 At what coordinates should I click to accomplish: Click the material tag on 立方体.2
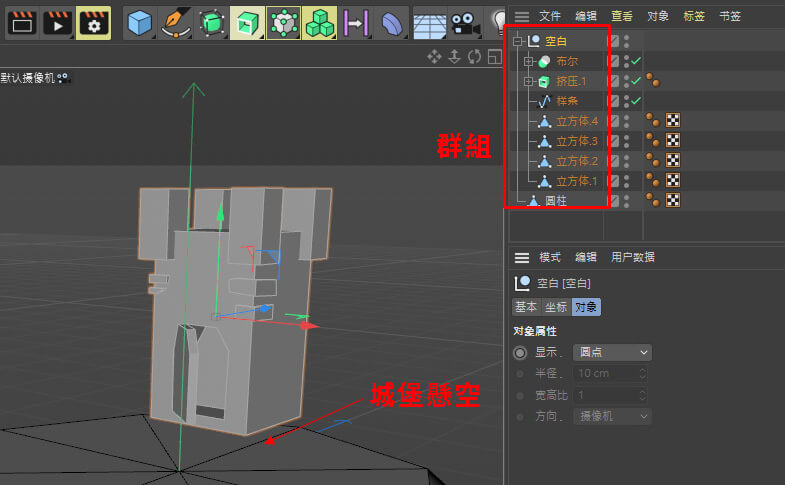(x=673, y=160)
